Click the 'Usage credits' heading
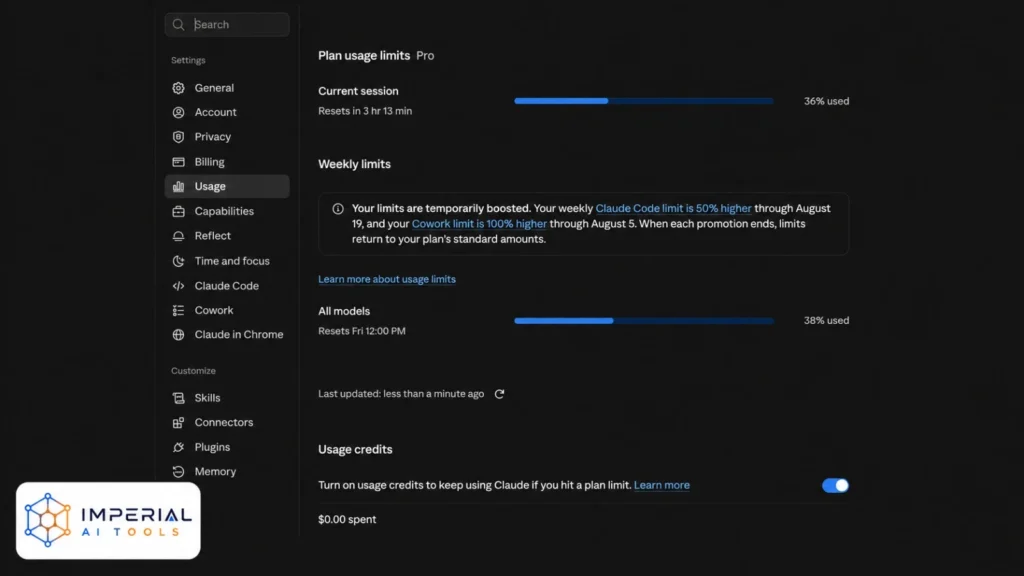Viewport: 1024px width, 576px height. [355, 450]
